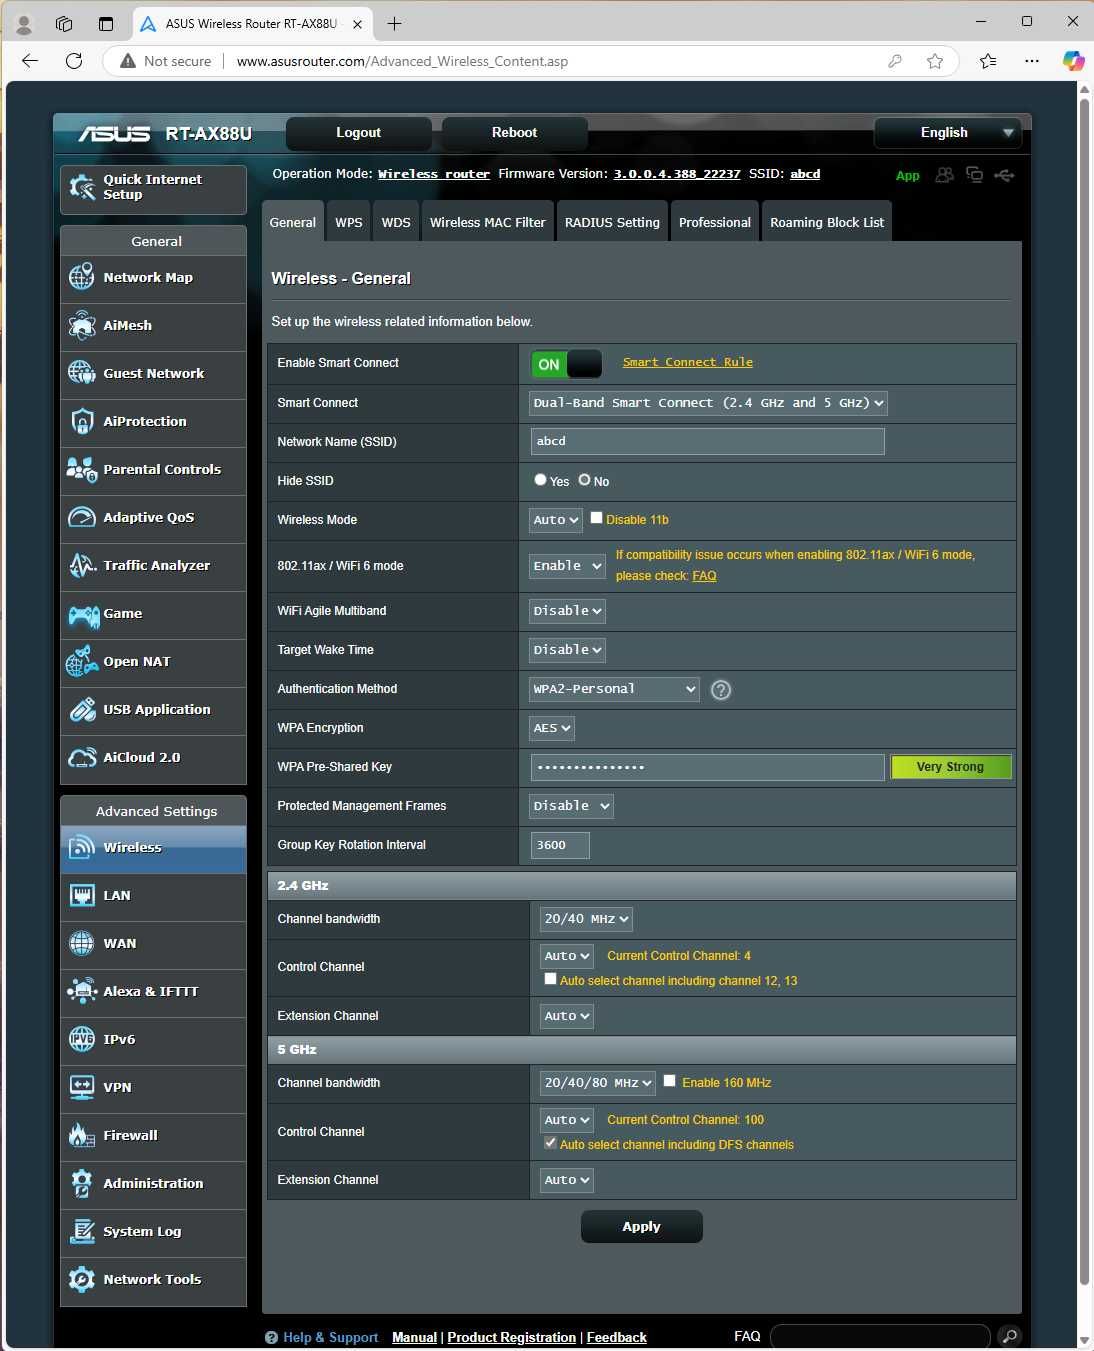
Task: Open the Open NAT icon
Action: coord(82,661)
